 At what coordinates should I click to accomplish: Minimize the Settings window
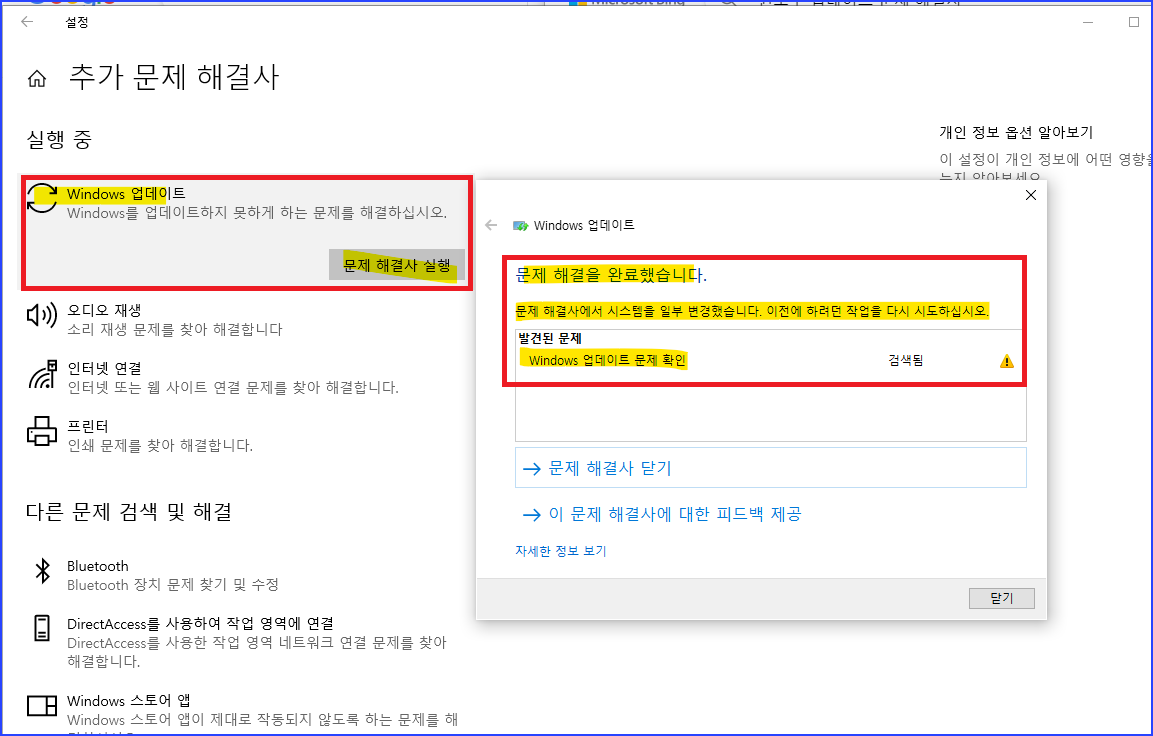(x=1088, y=22)
